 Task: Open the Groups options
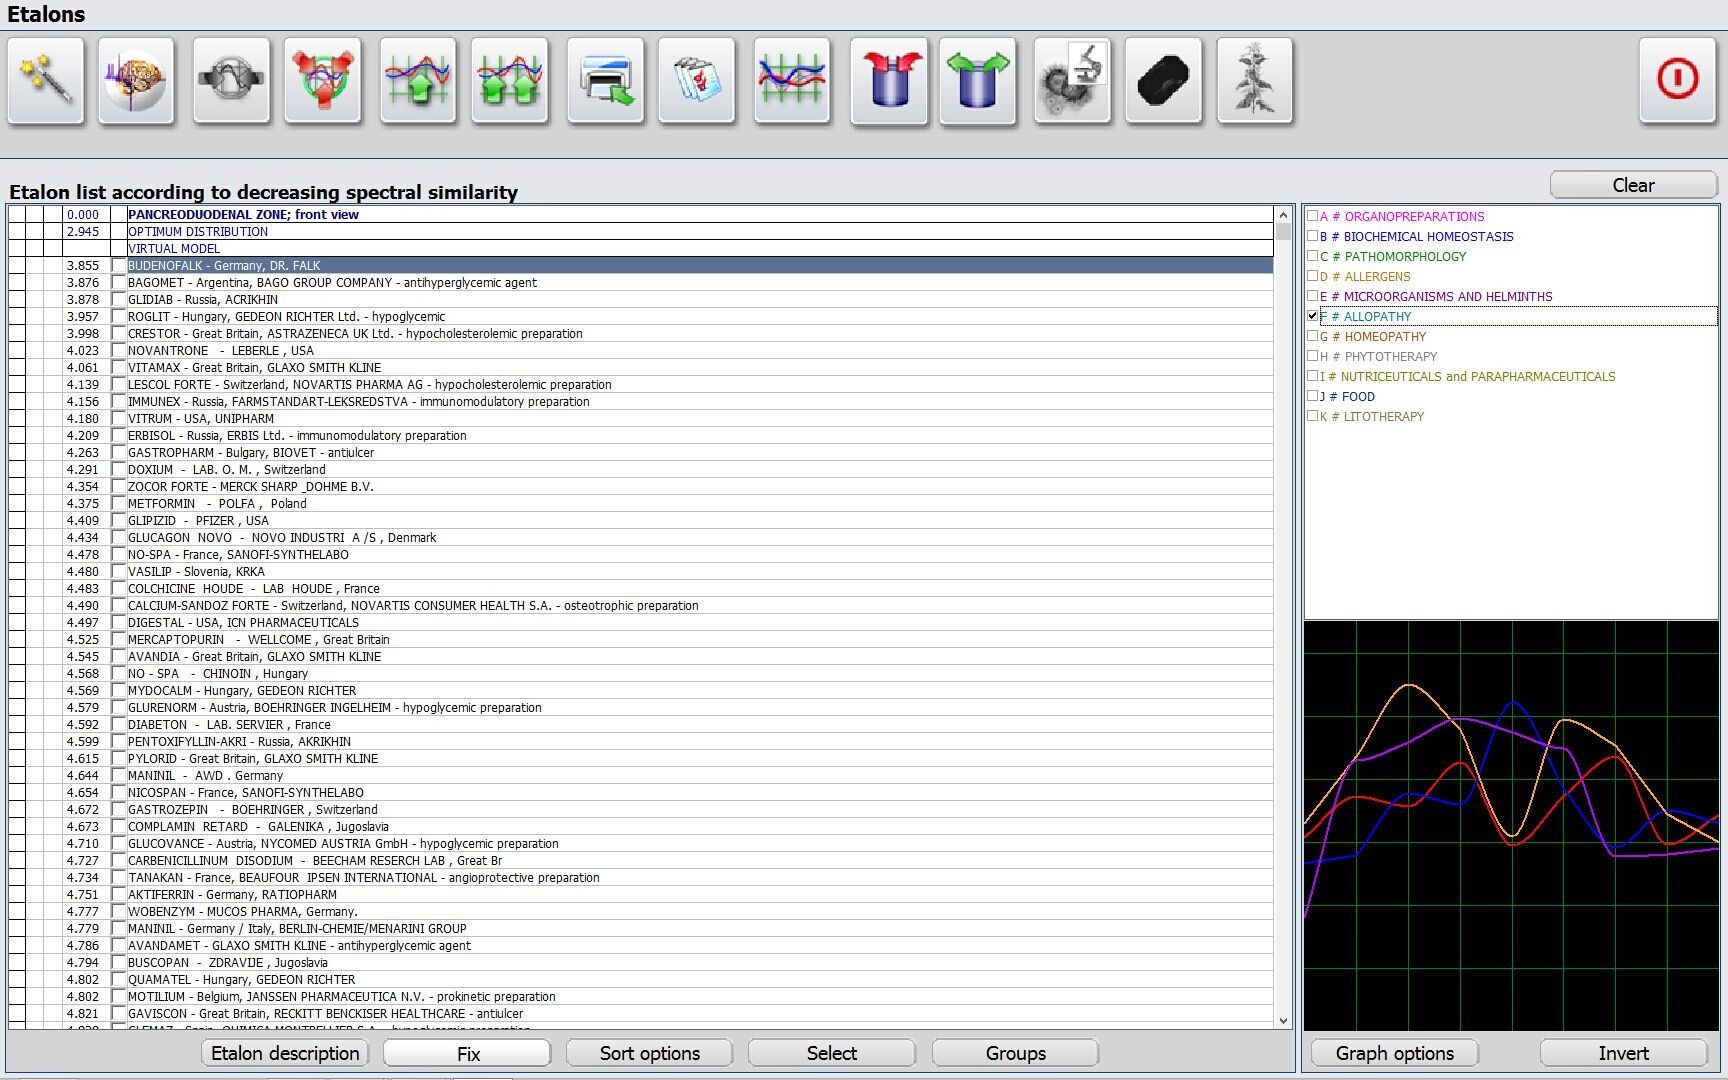(x=1015, y=1053)
